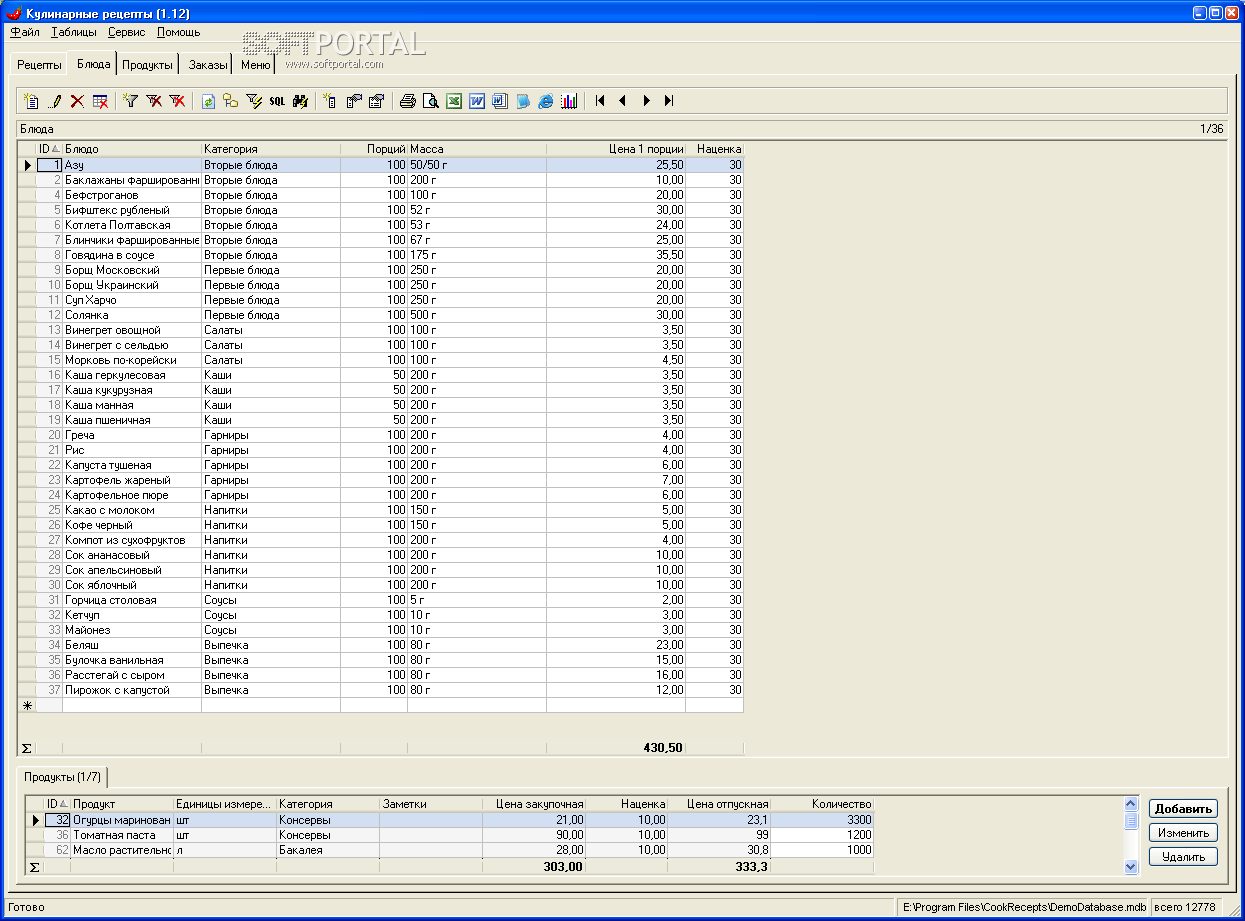This screenshot has width=1245, height=921.
Task: Select the Продукты (1/7) bottom tab
Action: [x=63, y=776]
